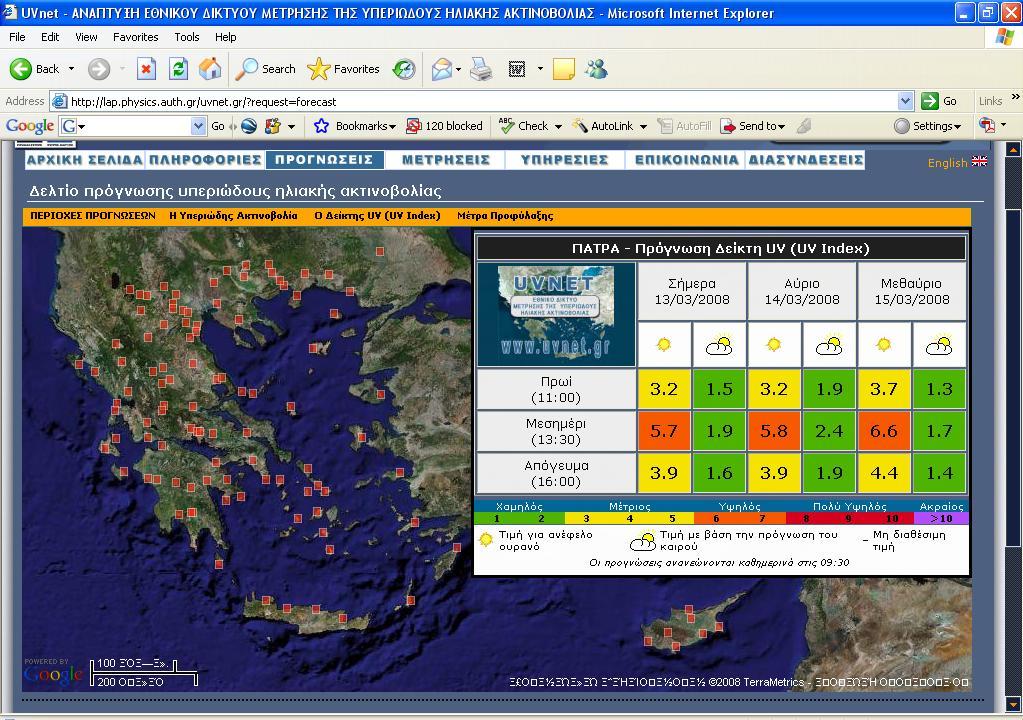
Task: Open ΥΠΗΡΕΣΙΕΣ site tab
Action: click(x=564, y=160)
